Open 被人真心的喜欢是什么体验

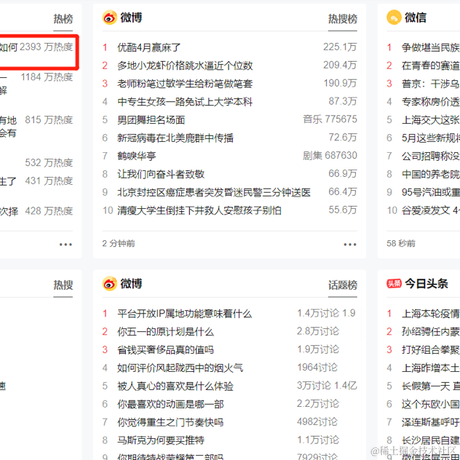point(175,386)
